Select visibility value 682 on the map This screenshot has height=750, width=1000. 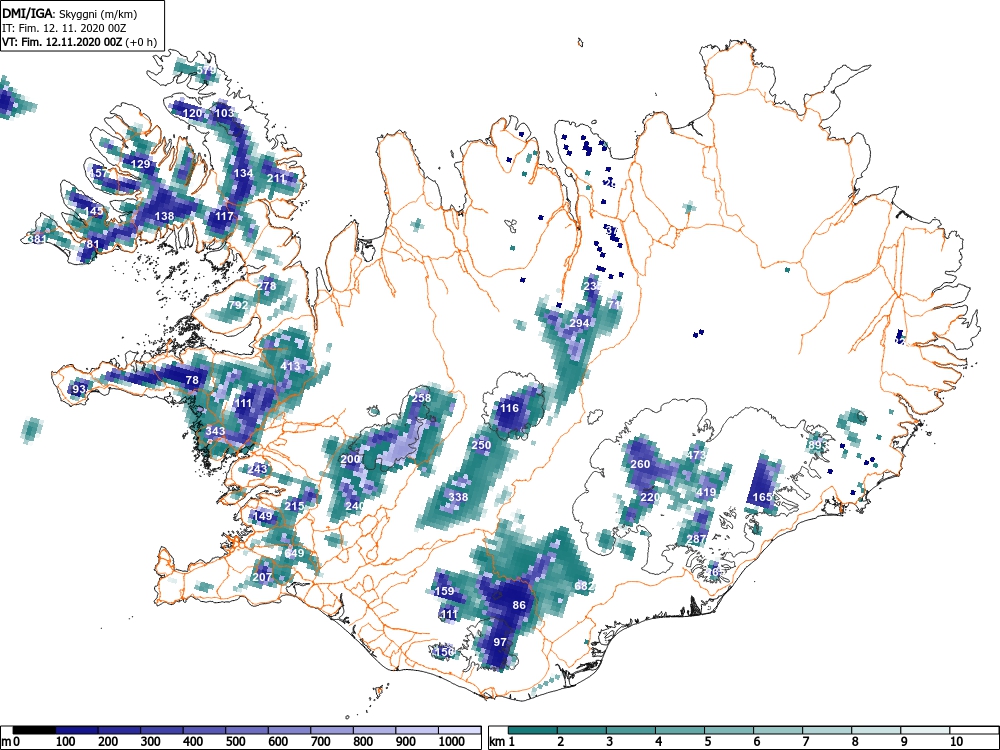click(584, 586)
